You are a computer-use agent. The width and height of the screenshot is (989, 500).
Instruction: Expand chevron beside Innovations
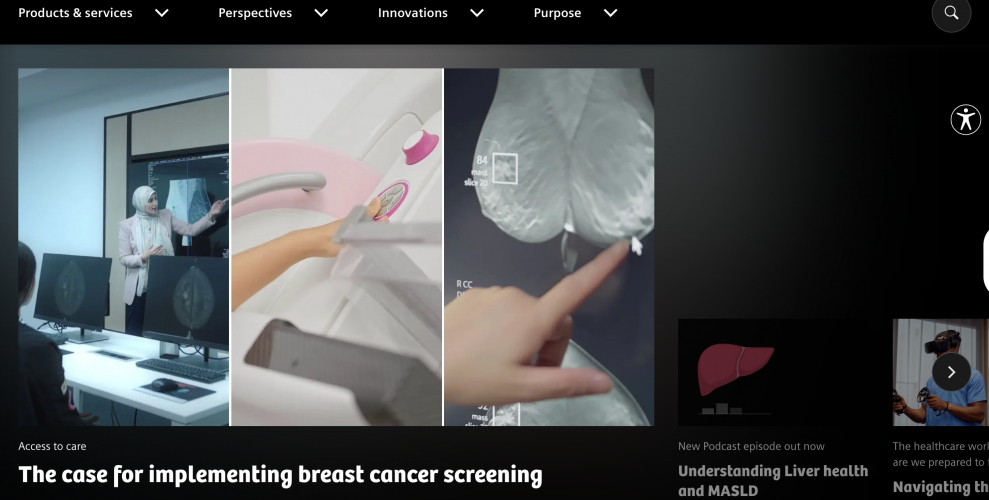(477, 13)
